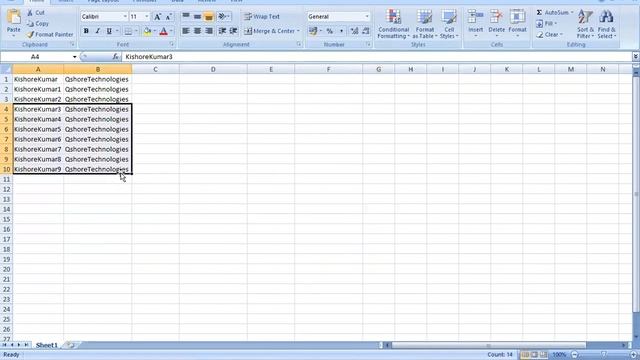This screenshot has width=640, height=360.
Task: Increase decimal places
Action: pyautogui.click(x=354, y=31)
